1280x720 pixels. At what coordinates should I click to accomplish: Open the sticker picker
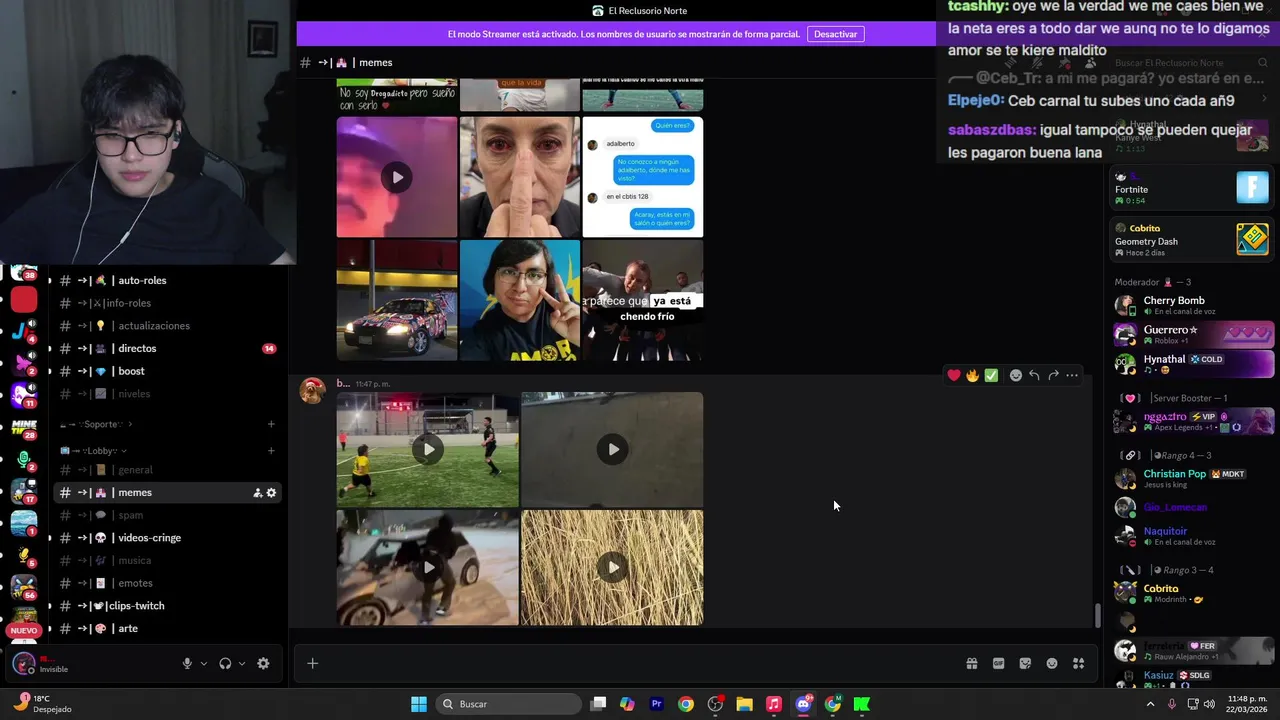coord(1025,663)
